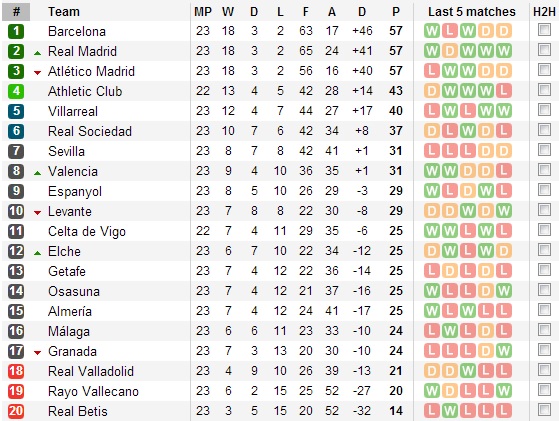Click Villarreal's blue rank 5 badge
559x421 pixels.
pyautogui.click(x=16, y=111)
